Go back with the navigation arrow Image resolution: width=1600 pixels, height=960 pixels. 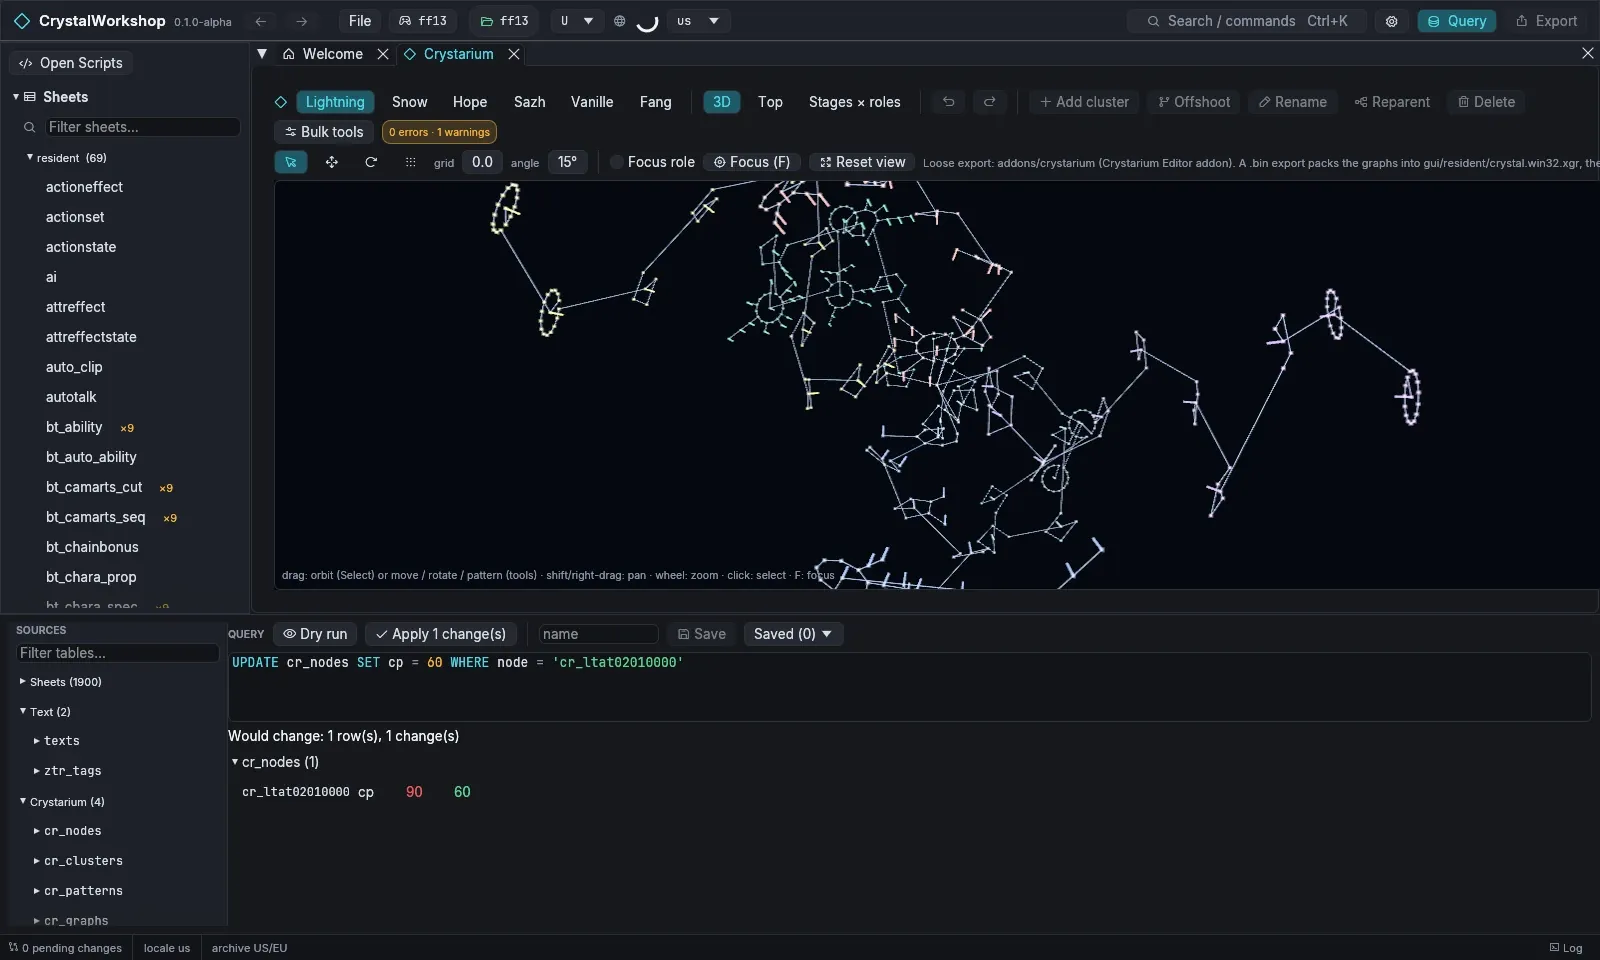tap(261, 21)
